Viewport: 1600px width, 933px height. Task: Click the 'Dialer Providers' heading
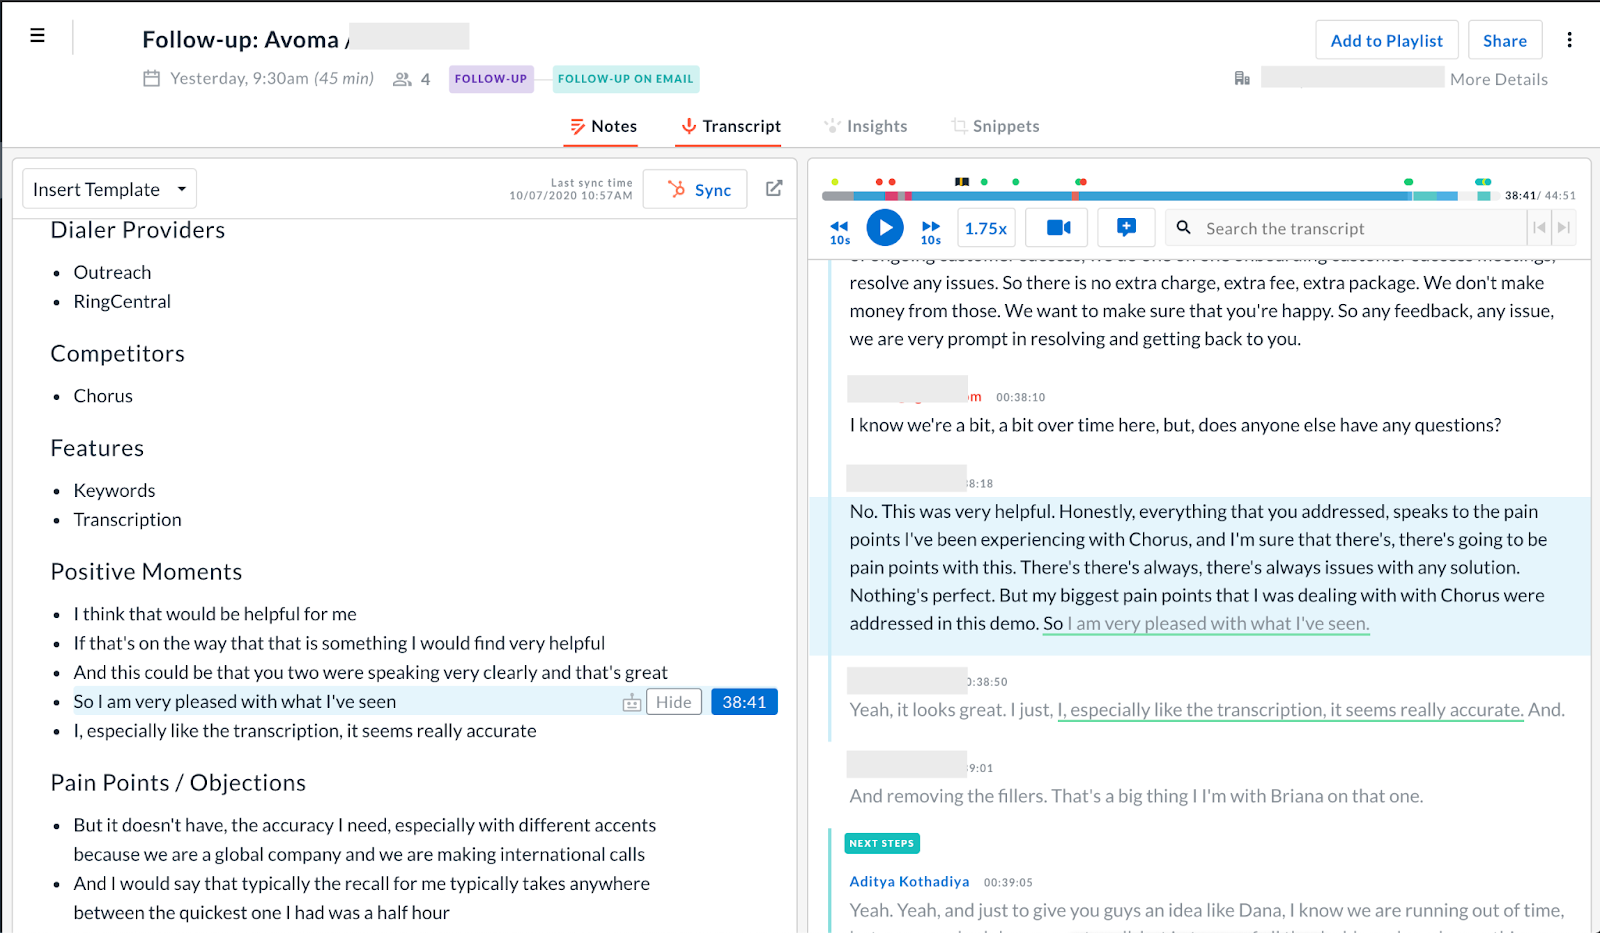[x=137, y=230]
